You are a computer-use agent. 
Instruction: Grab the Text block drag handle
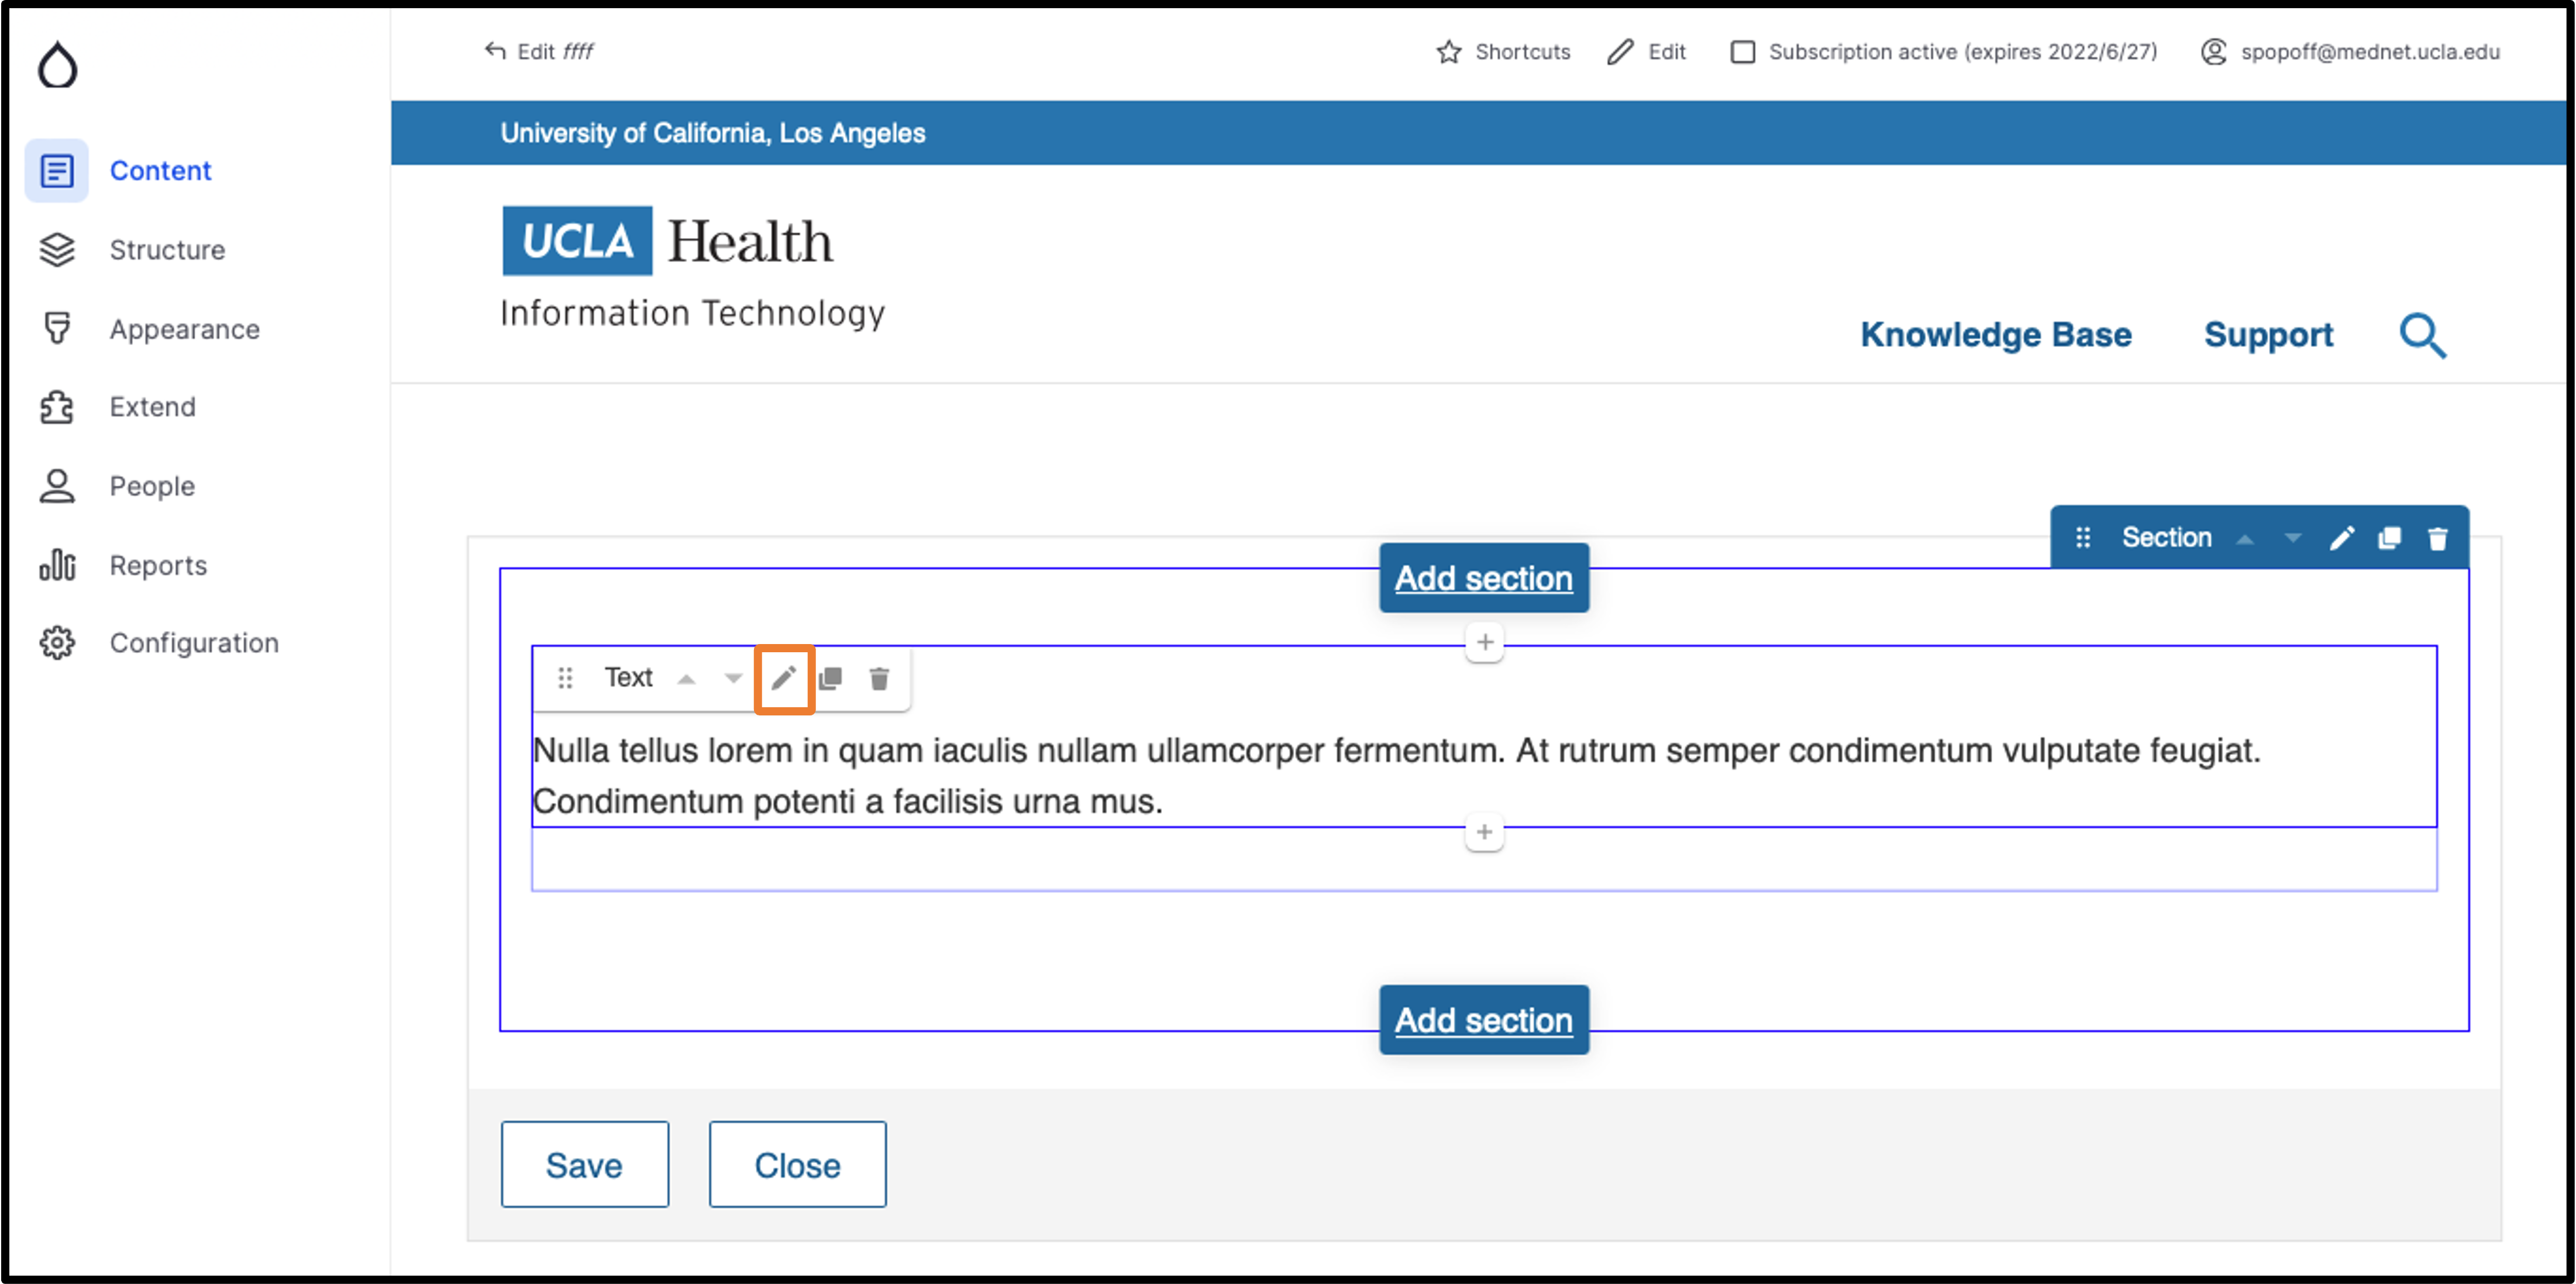tap(565, 679)
